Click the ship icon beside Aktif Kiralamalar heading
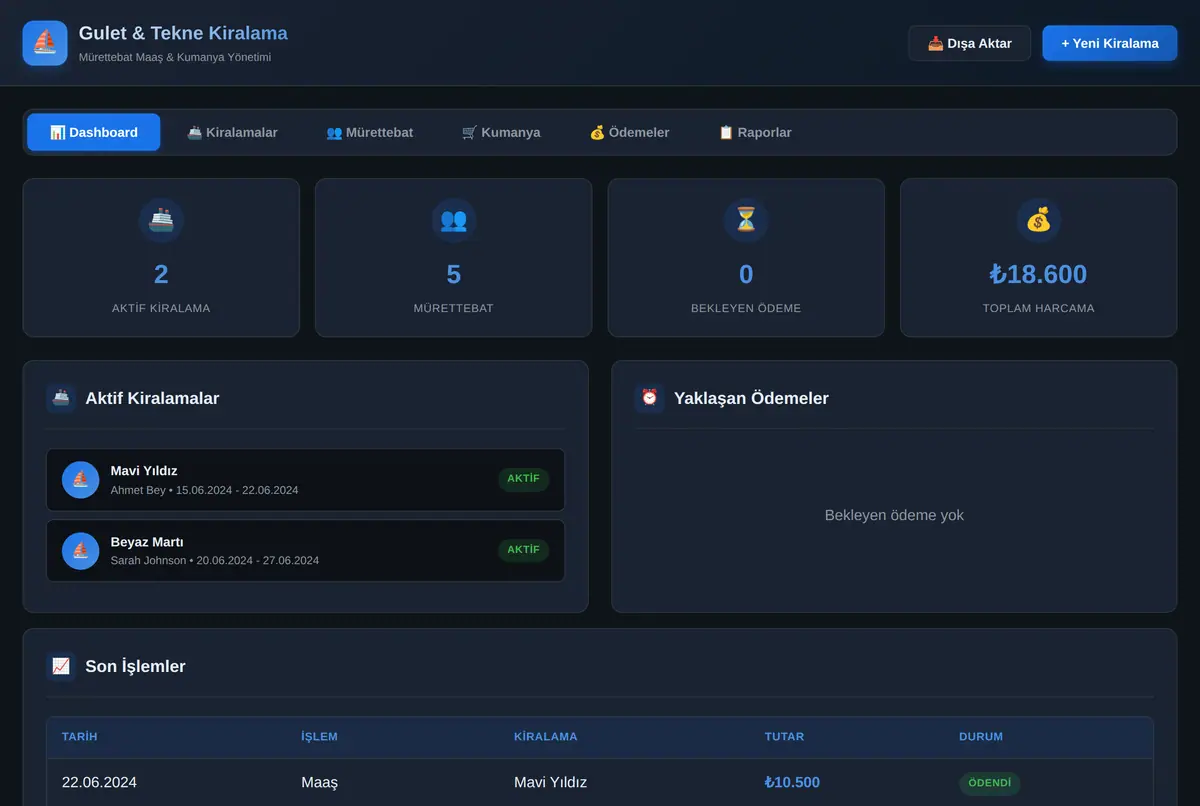The width and height of the screenshot is (1200, 806). click(x=61, y=398)
